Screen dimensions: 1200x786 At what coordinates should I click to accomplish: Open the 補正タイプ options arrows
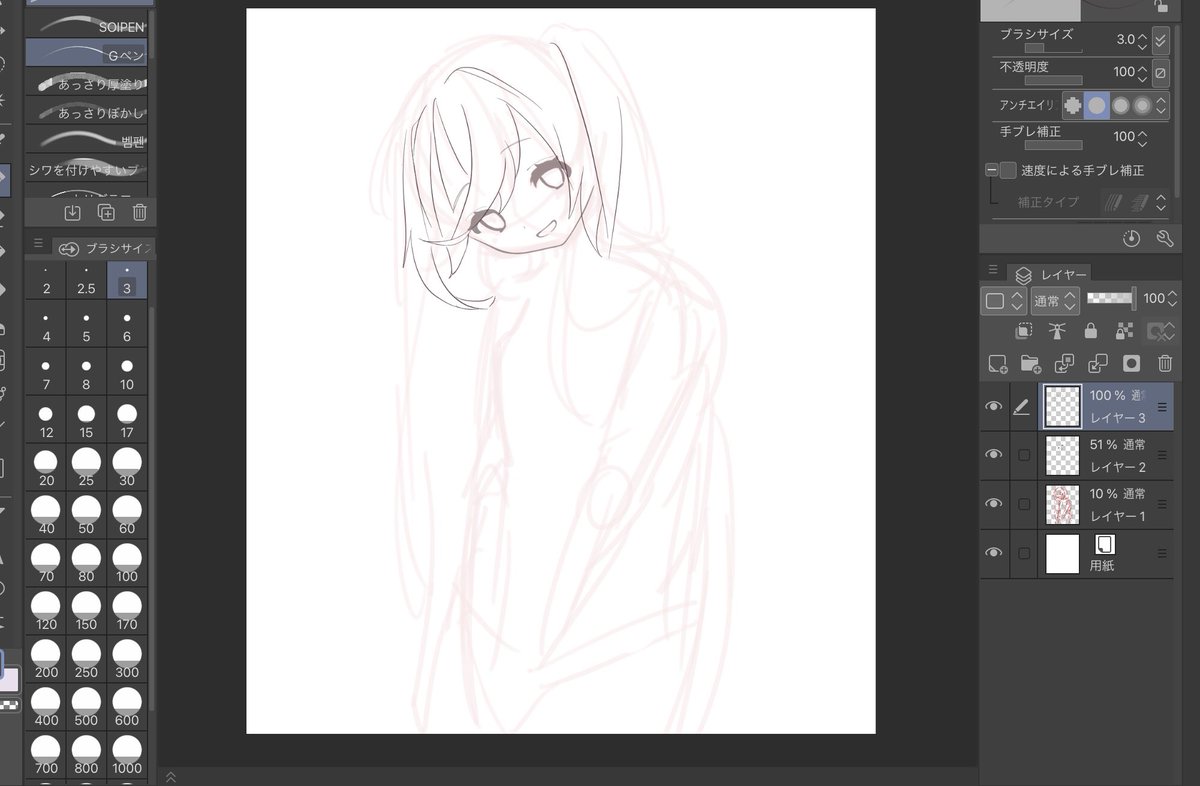click(1161, 202)
